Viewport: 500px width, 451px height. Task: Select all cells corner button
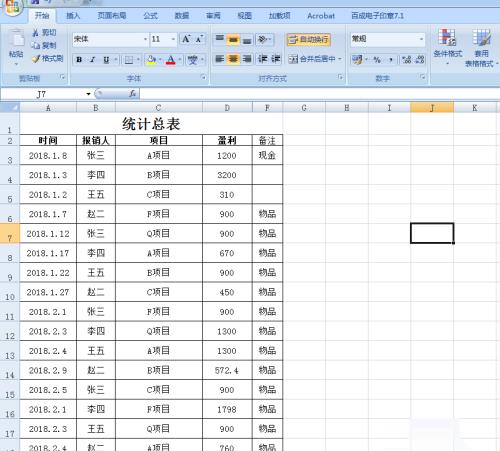point(10,108)
